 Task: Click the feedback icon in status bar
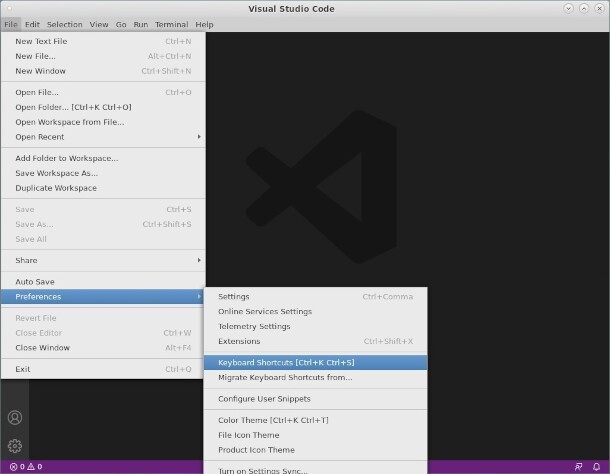(578, 467)
